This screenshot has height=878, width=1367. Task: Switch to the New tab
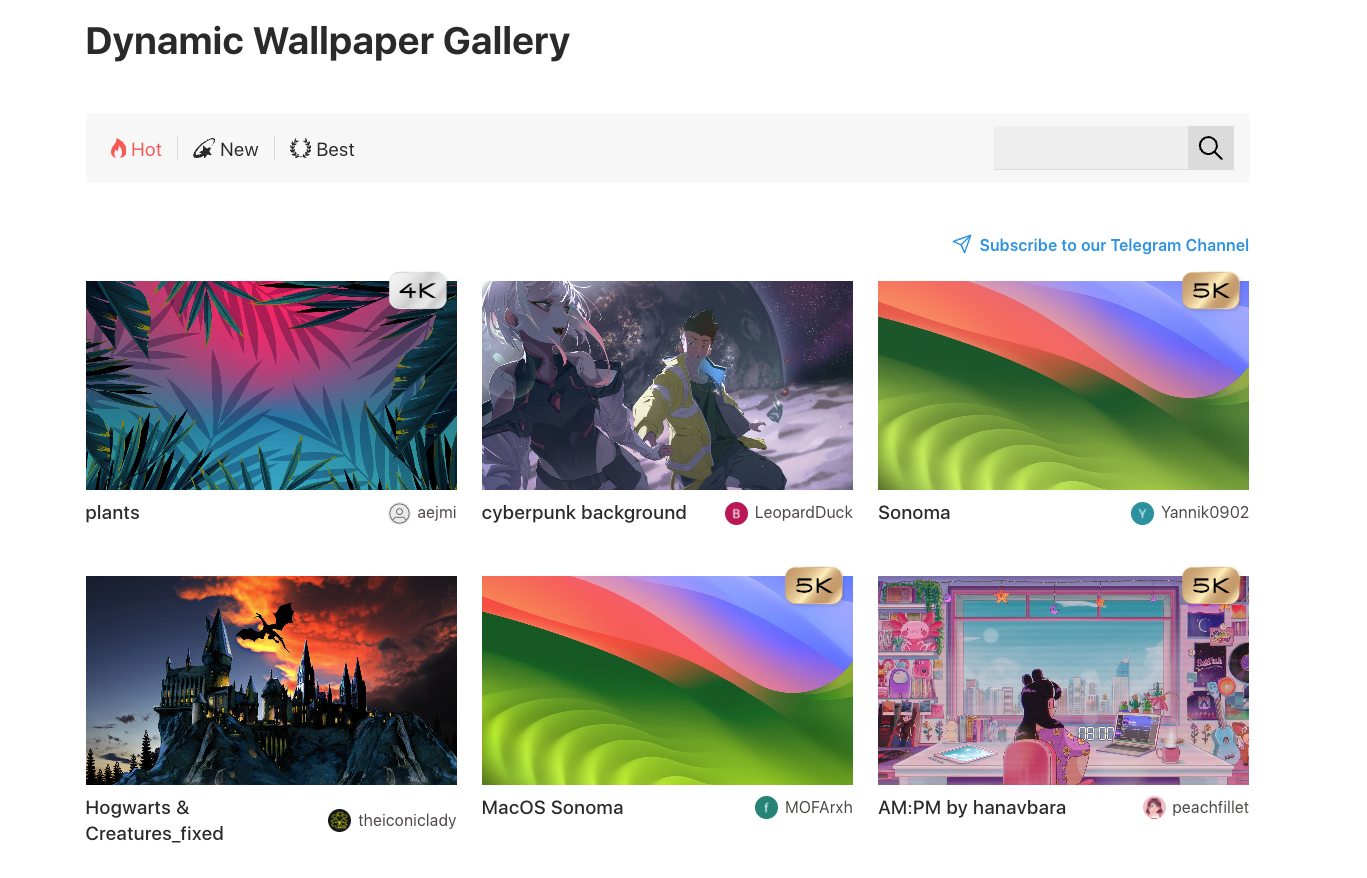(x=226, y=149)
